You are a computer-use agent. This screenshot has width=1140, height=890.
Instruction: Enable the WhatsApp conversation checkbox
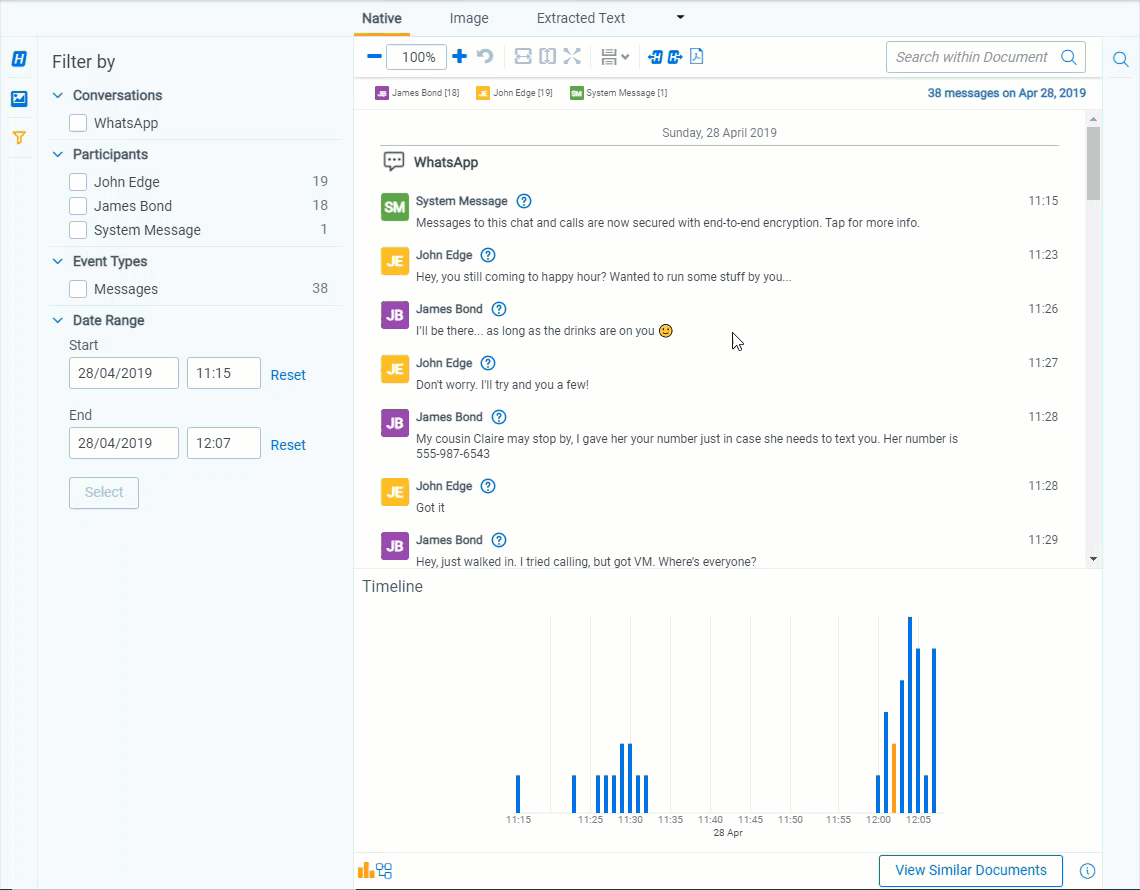(x=78, y=123)
